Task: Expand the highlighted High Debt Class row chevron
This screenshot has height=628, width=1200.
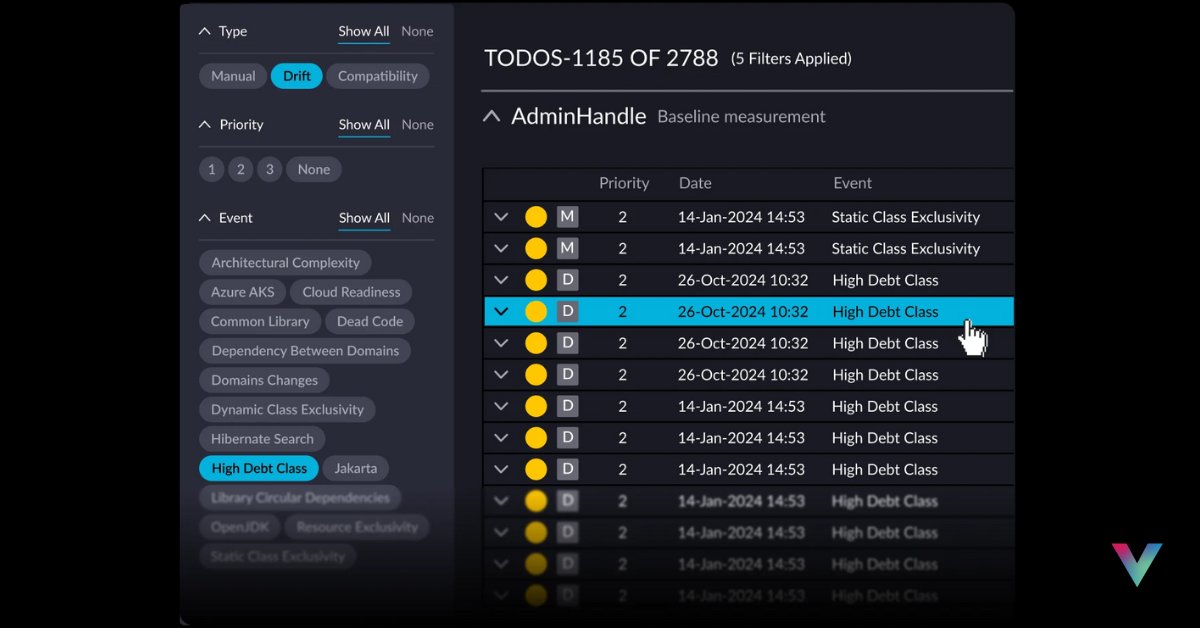Action: 502,312
